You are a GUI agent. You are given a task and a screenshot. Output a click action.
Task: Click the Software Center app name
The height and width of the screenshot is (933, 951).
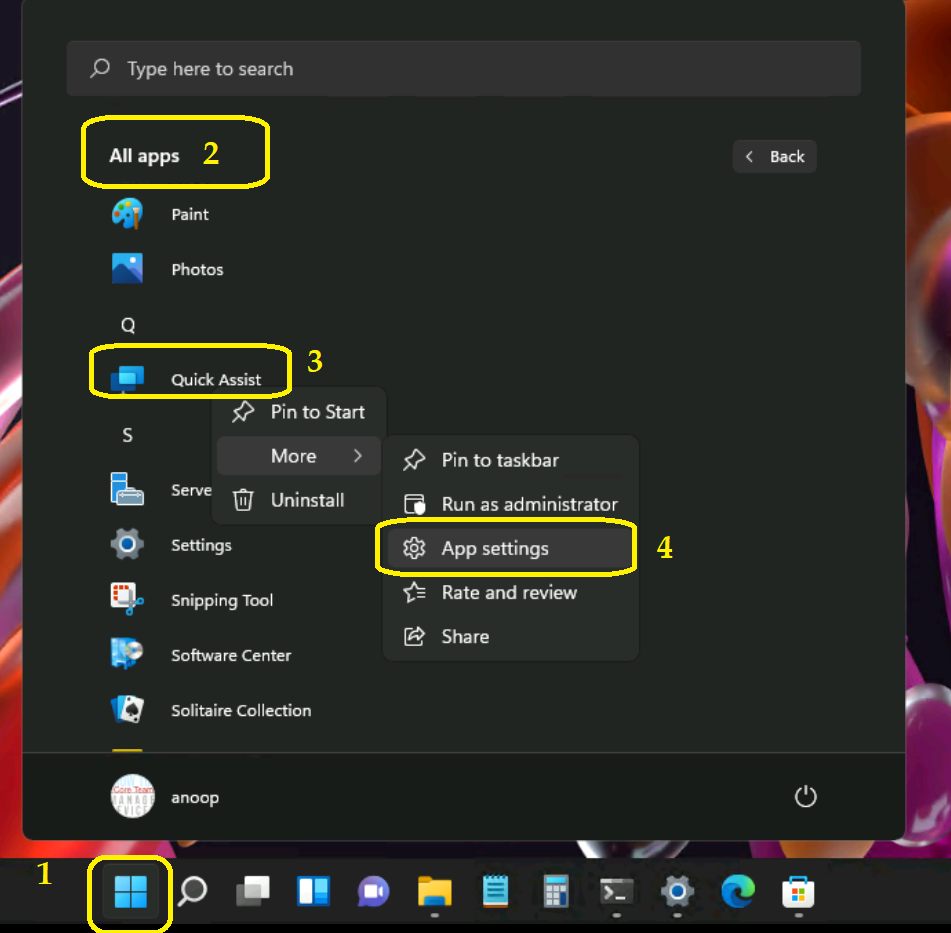(x=231, y=655)
